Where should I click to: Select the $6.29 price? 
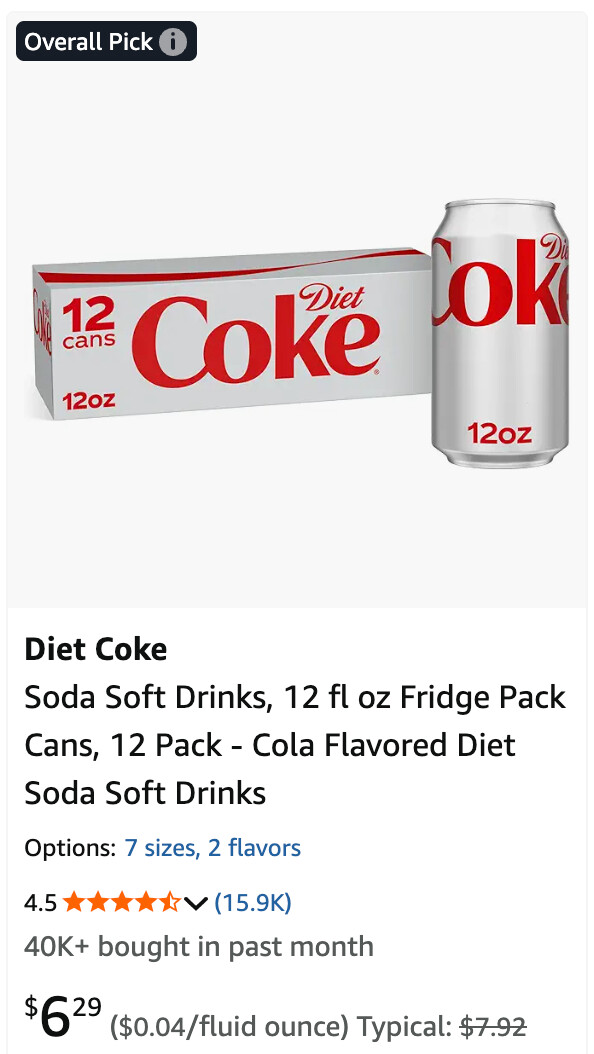click(63, 1016)
